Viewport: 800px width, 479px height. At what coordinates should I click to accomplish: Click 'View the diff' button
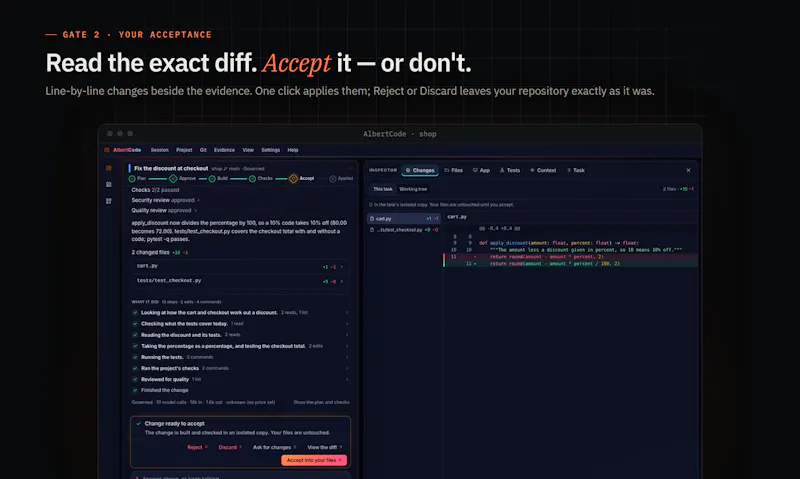pyautogui.click(x=324, y=447)
